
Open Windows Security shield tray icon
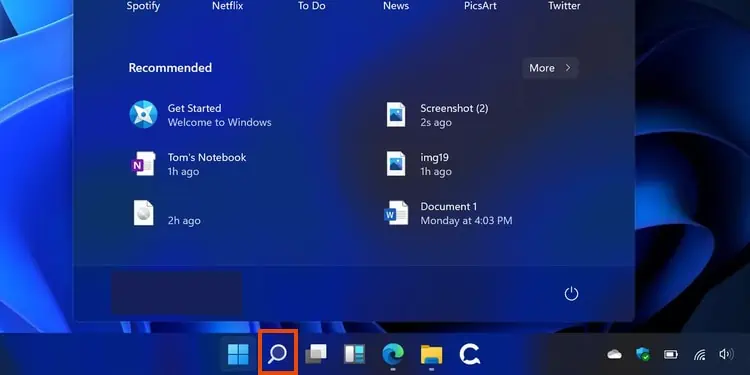pos(643,354)
